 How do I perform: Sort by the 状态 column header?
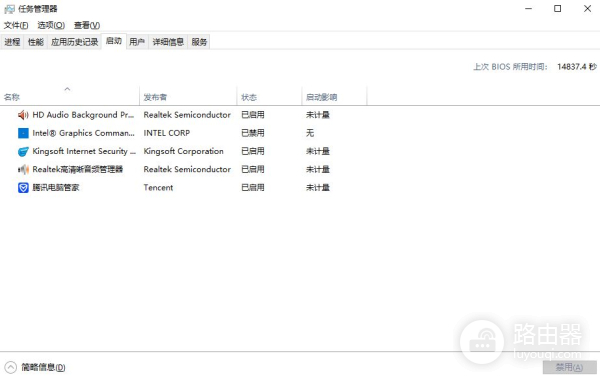pos(269,97)
